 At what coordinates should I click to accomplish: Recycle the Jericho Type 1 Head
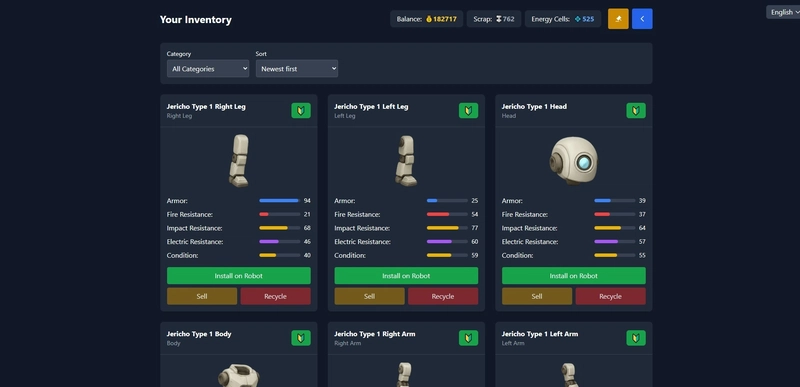(610, 296)
